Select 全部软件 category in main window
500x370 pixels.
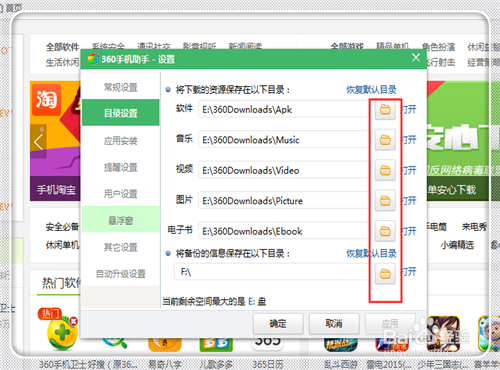(63, 47)
